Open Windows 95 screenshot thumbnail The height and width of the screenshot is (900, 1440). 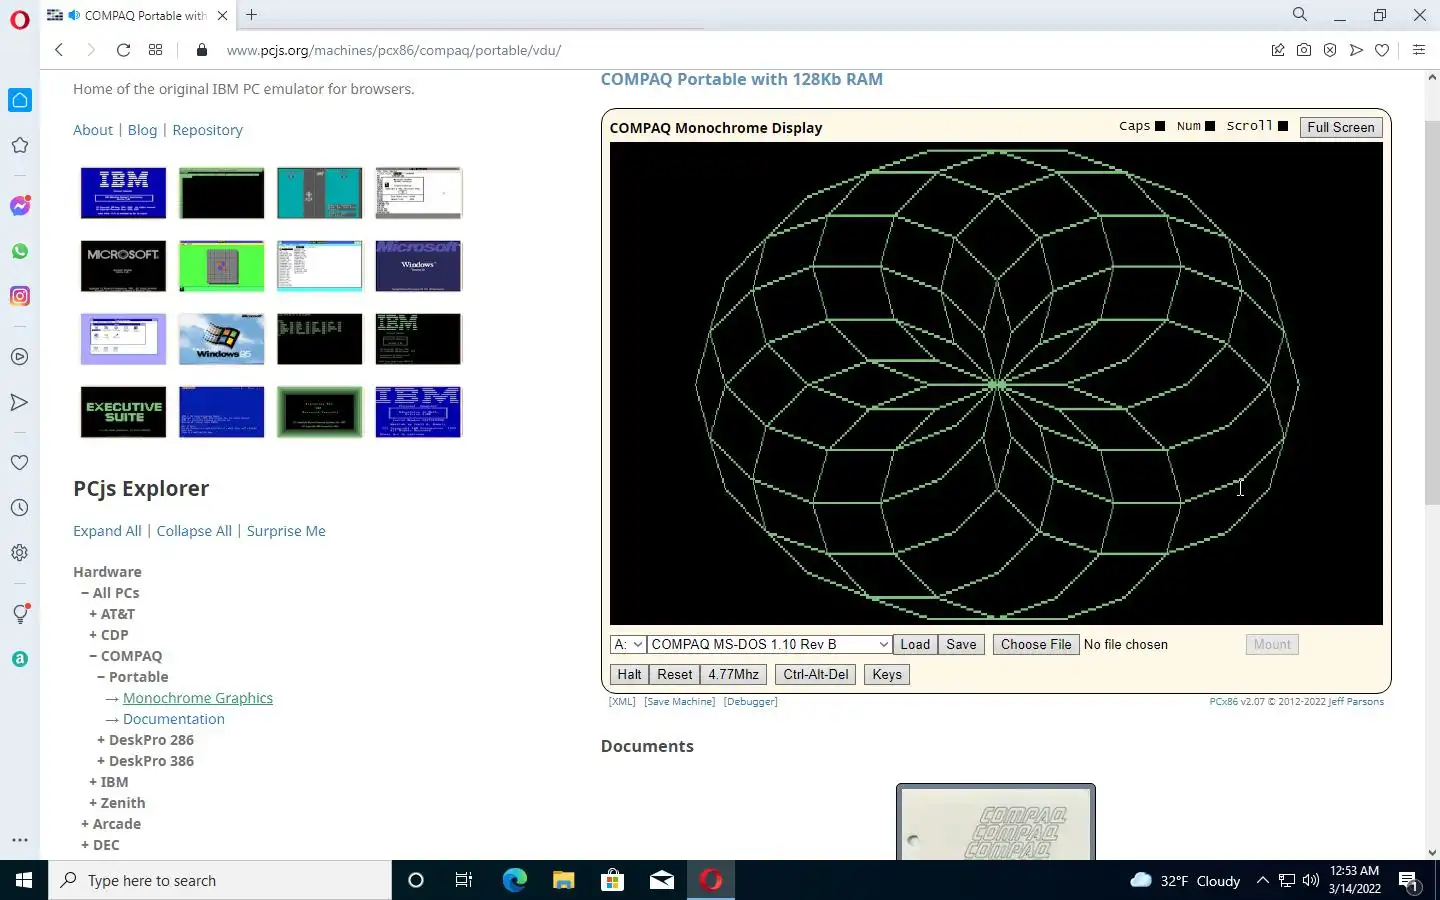click(x=222, y=339)
